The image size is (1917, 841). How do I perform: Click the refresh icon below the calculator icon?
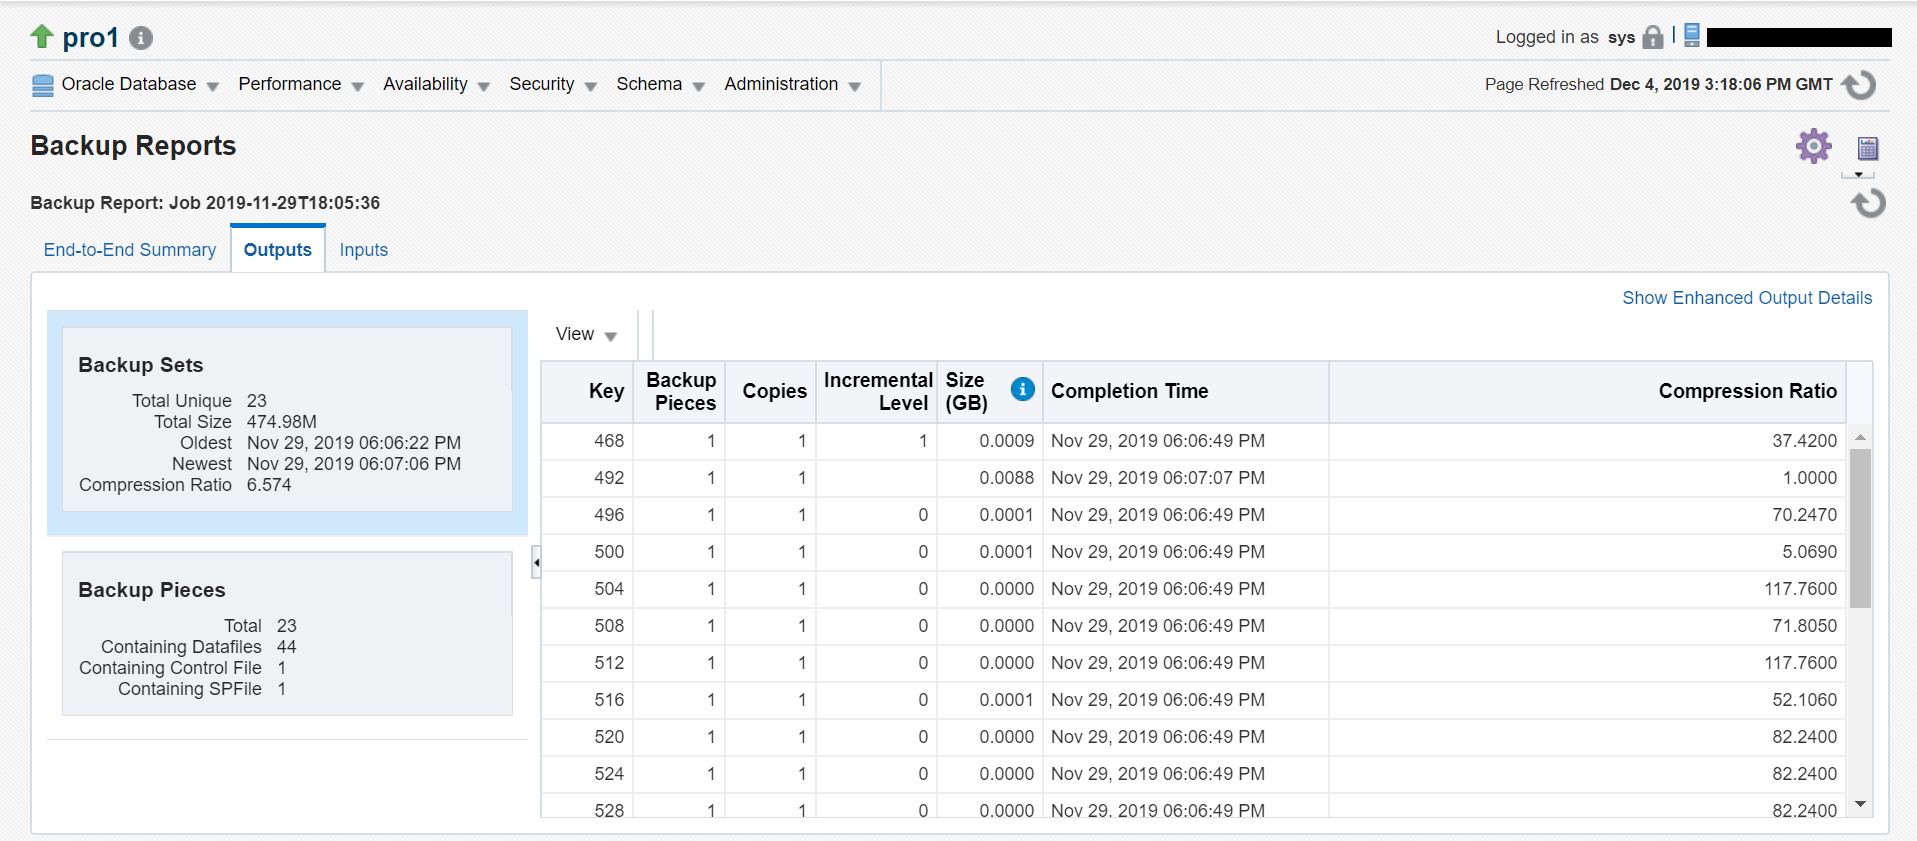point(1868,203)
